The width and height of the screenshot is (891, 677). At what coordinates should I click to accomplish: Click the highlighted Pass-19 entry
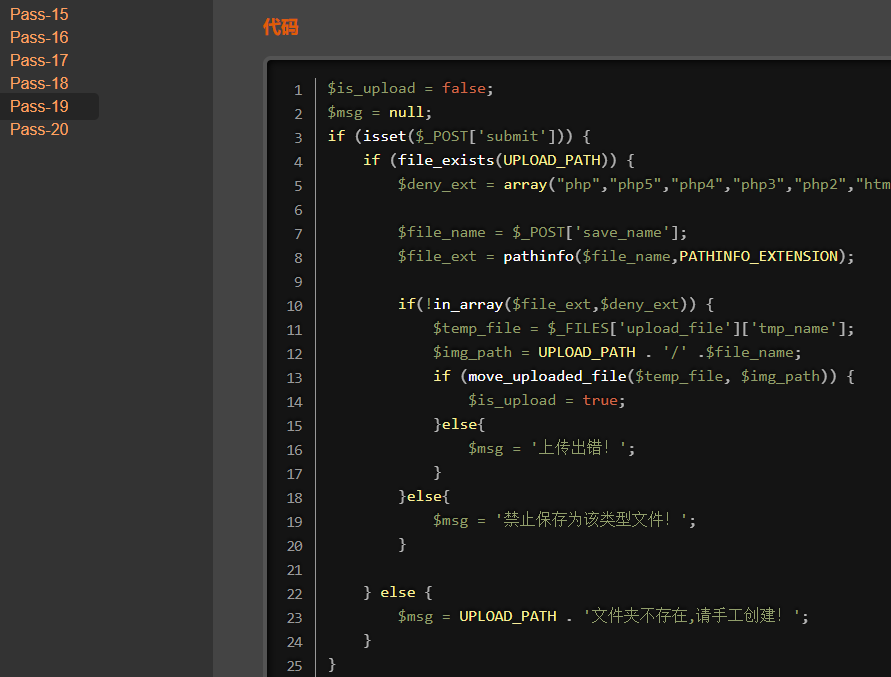pyautogui.click(x=39, y=107)
